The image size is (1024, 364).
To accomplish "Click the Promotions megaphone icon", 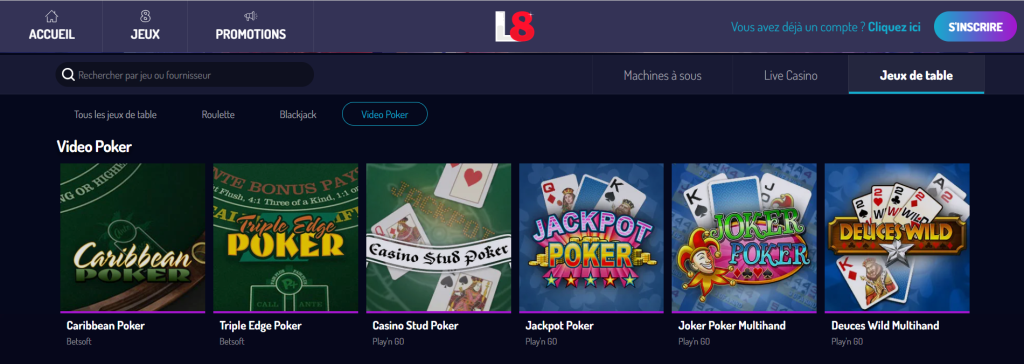I will pyautogui.click(x=251, y=16).
